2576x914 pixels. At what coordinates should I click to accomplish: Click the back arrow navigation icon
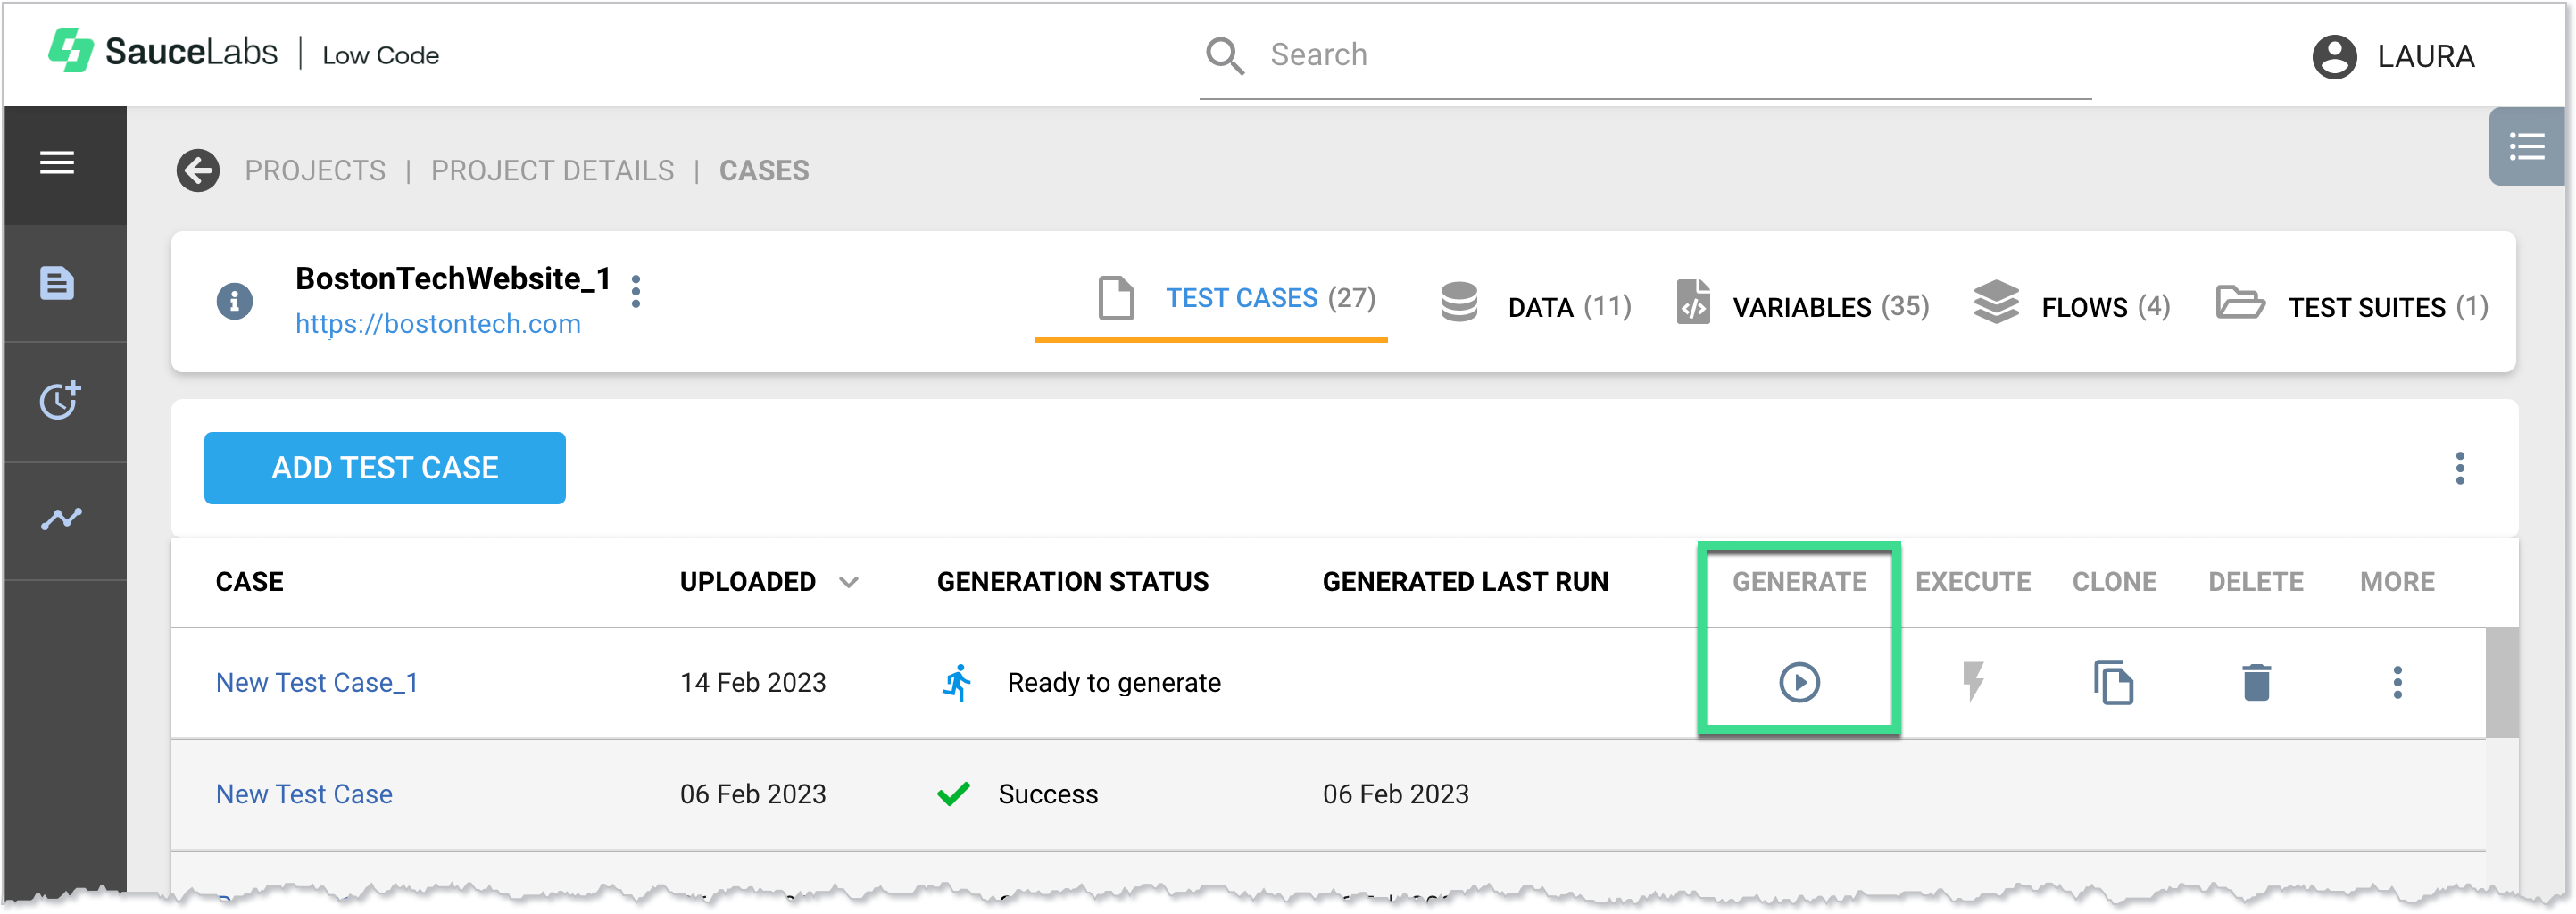[197, 170]
